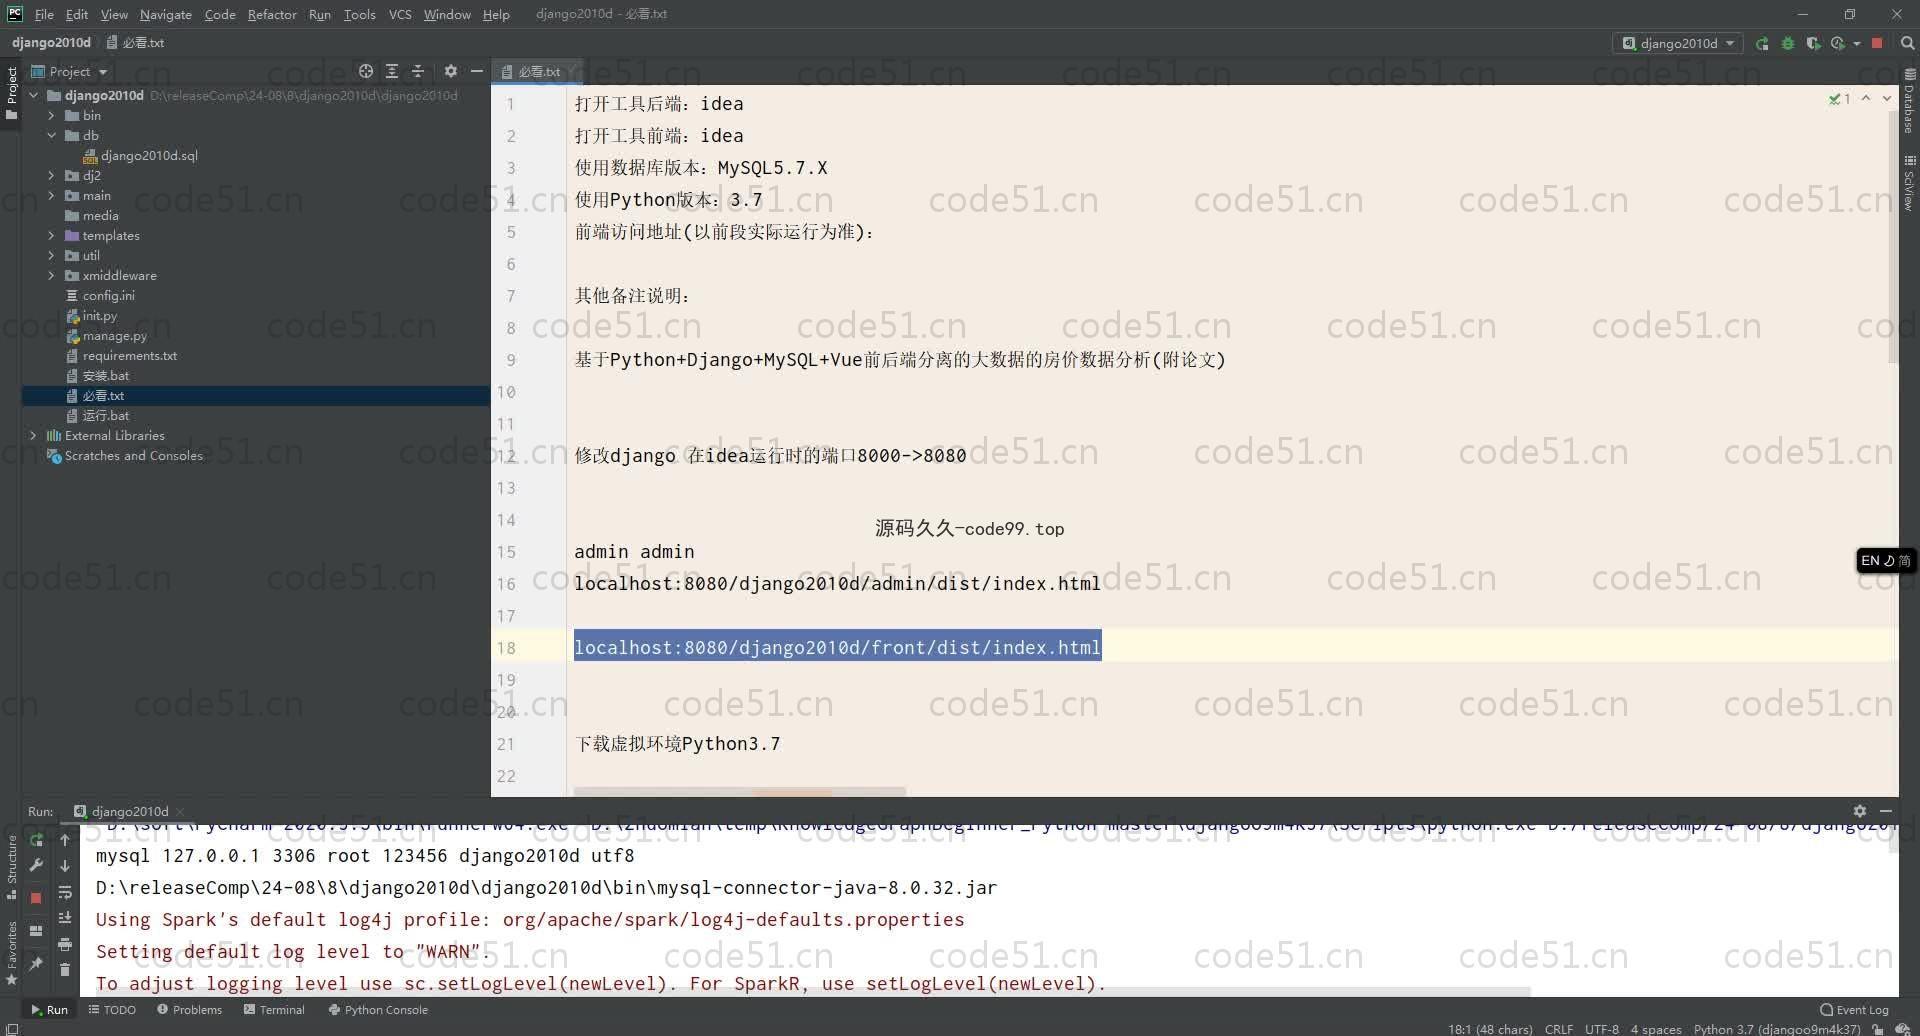Image resolution: width=1920 pixels, height=1036 pixels.
Task: Collapse django2010d project root
Action: [33, 96]
